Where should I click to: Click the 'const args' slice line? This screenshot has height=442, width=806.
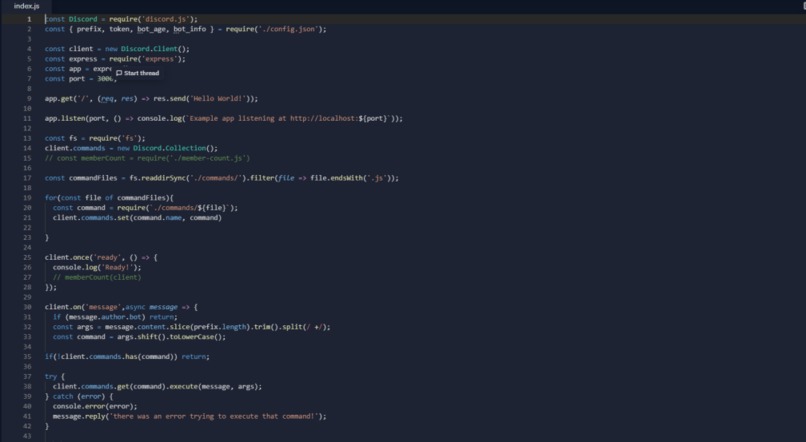coord(192,327)
